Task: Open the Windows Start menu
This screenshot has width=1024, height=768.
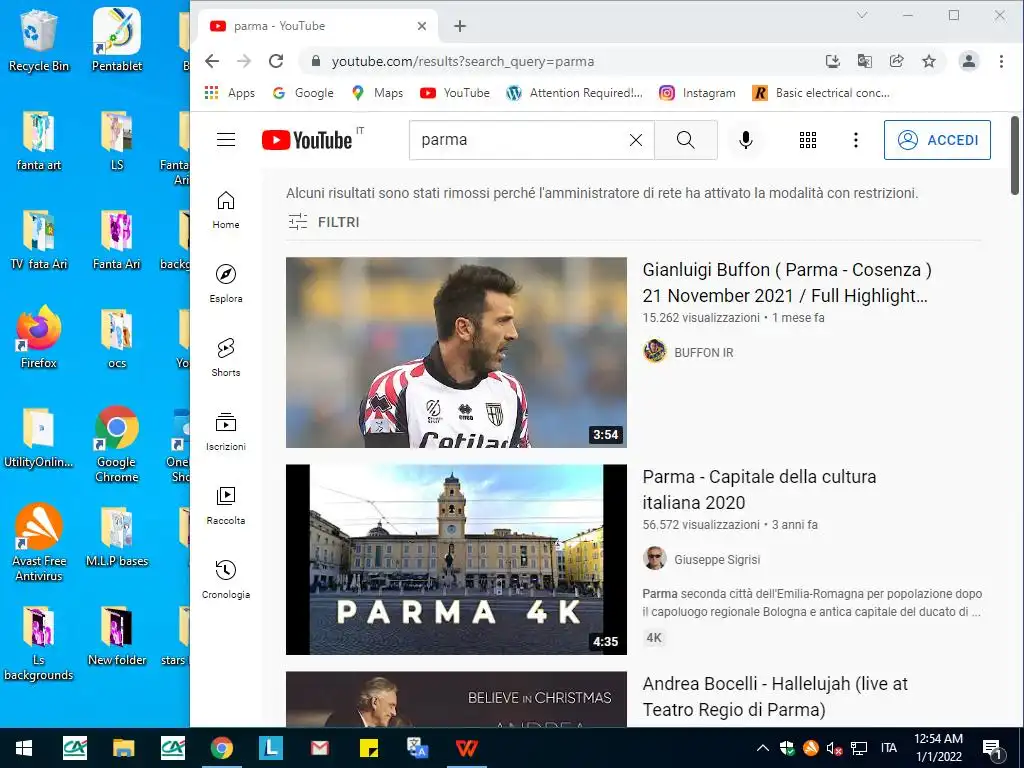Action: pos(24,748)
